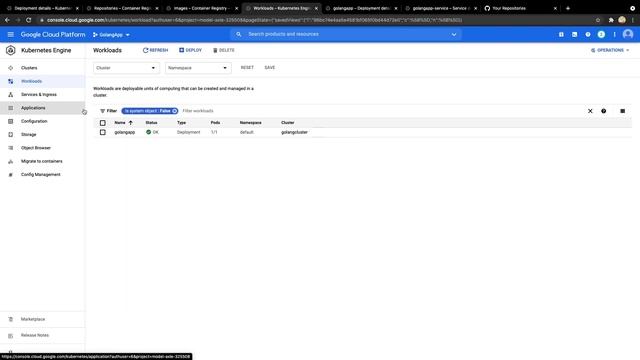Image resolution: width=640 pixels, height=360 pixels.
Task: Click the Save filter button
Action: (270, 67)
